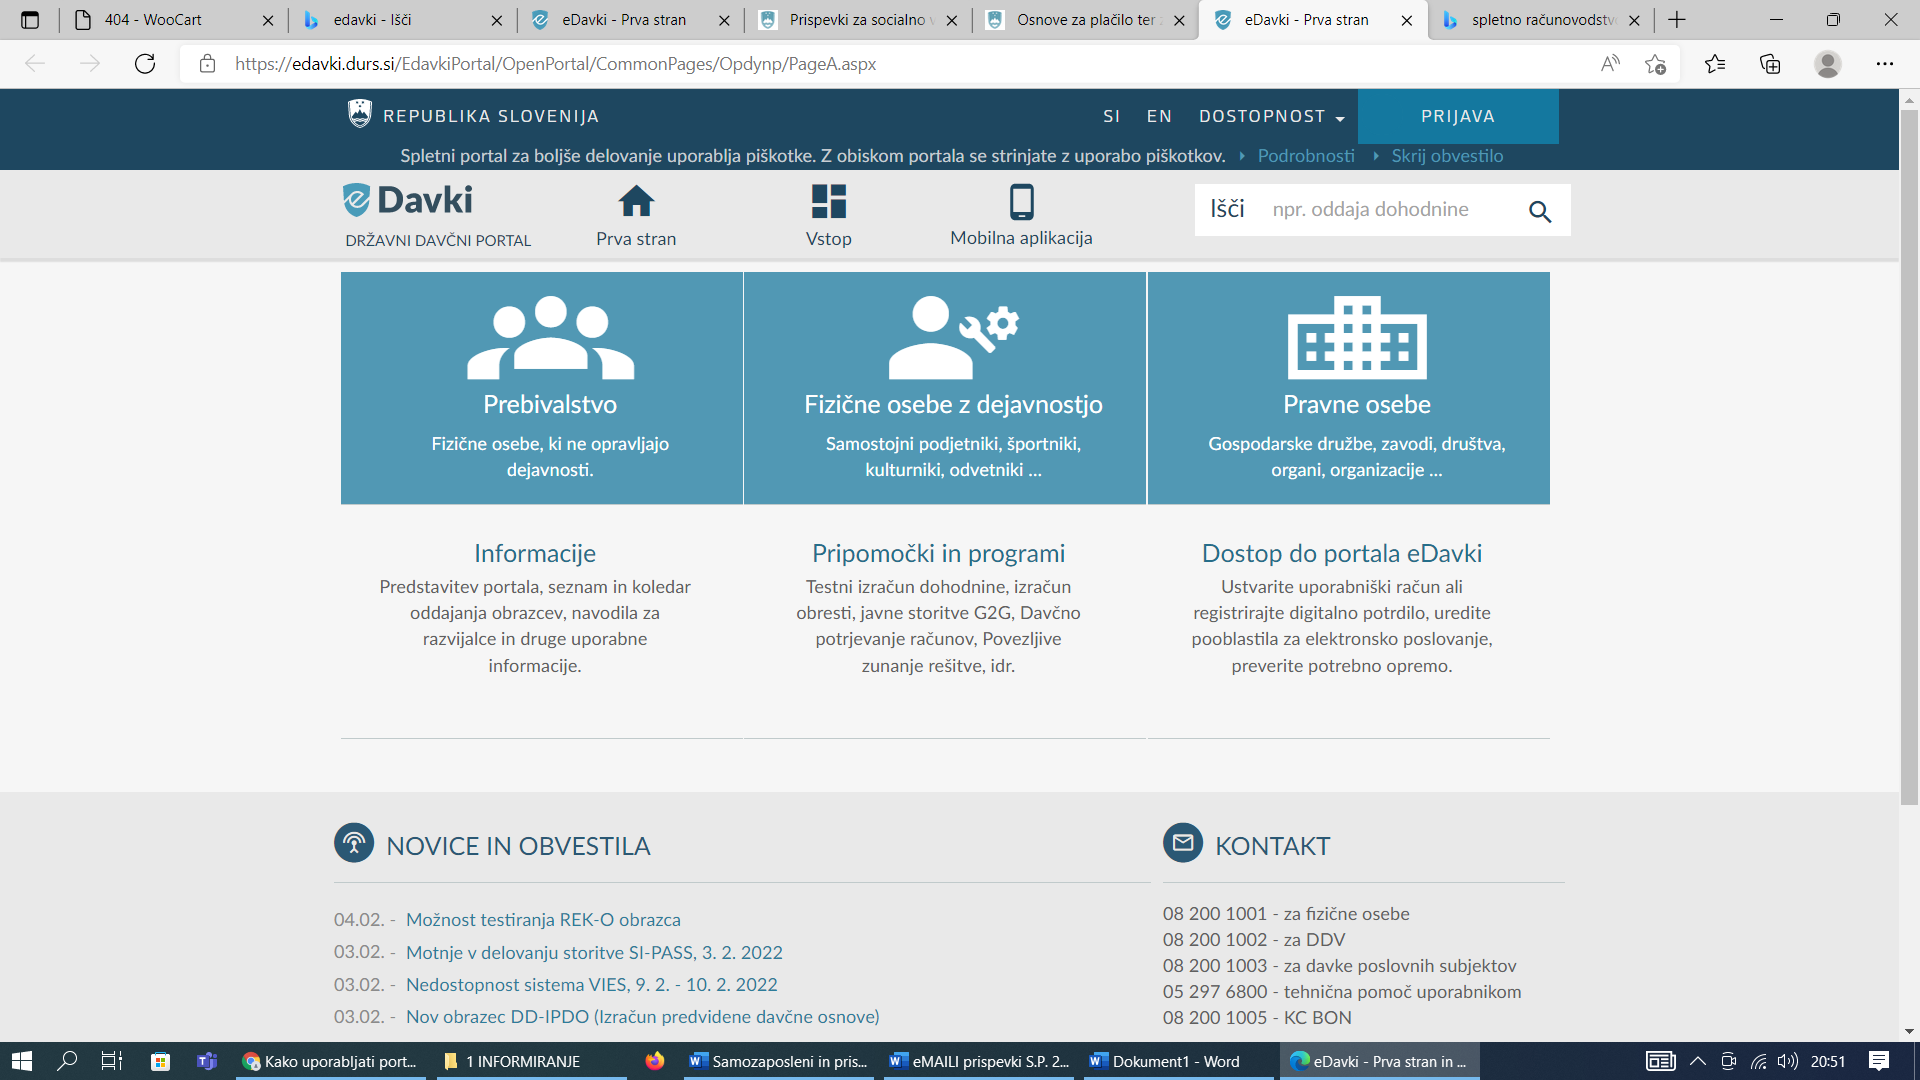
Task: Click the page vertical scrollbar thumb
Action: coord(1909,455)
